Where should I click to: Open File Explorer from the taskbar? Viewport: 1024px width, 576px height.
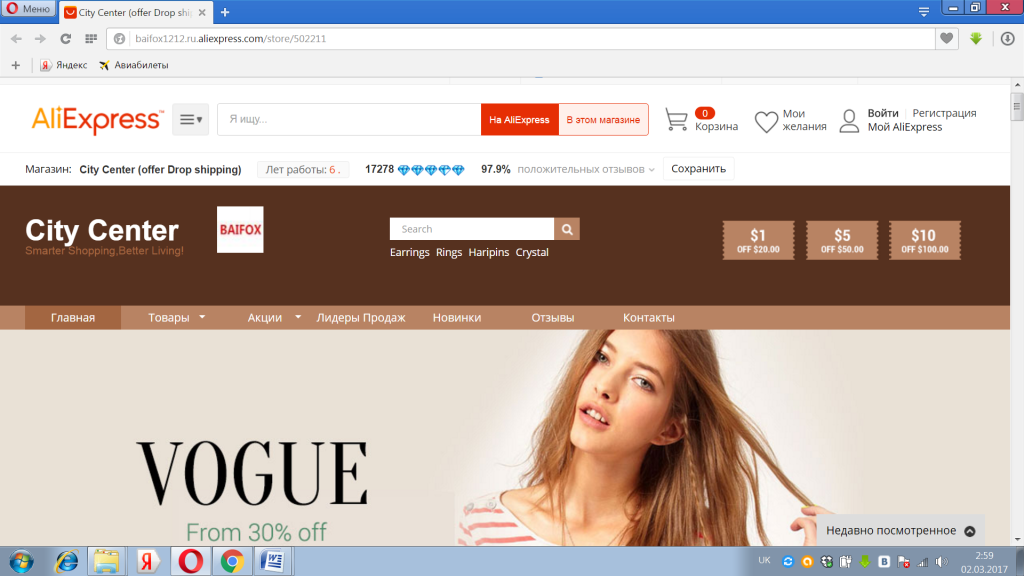(x=106, y=561)
